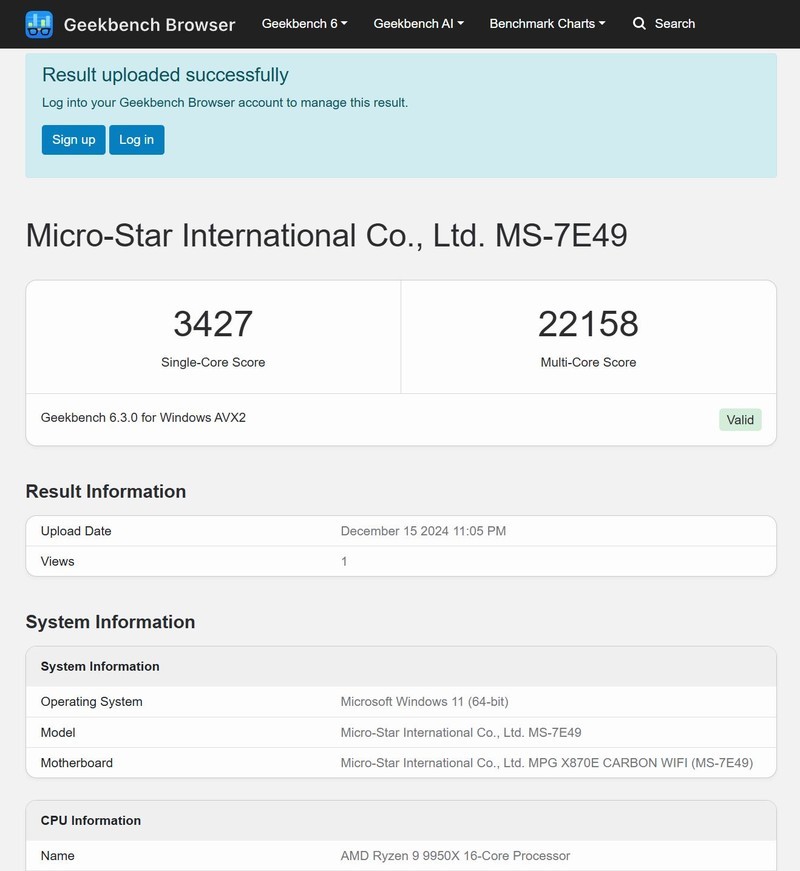Click the AMD Ryzen 9 9950X processor name
Image resolution: width=800 pixels, height=871 pixels.
(x=455, y=856)
